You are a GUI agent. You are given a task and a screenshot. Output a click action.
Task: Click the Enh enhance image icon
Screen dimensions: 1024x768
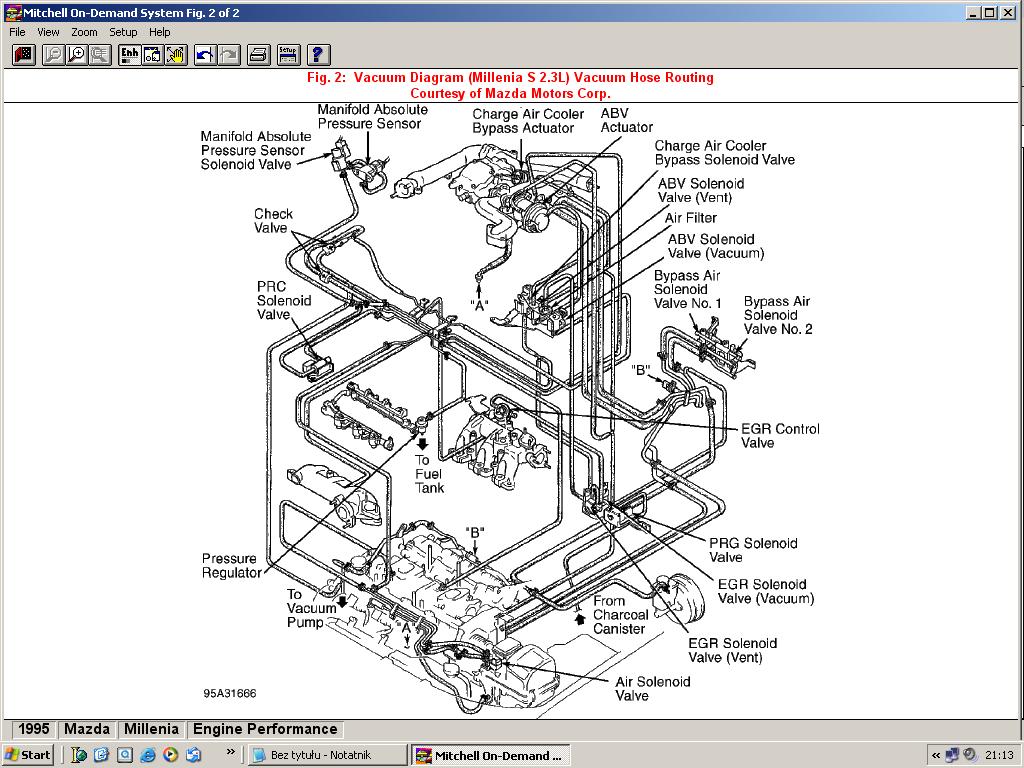click(129, 55)
